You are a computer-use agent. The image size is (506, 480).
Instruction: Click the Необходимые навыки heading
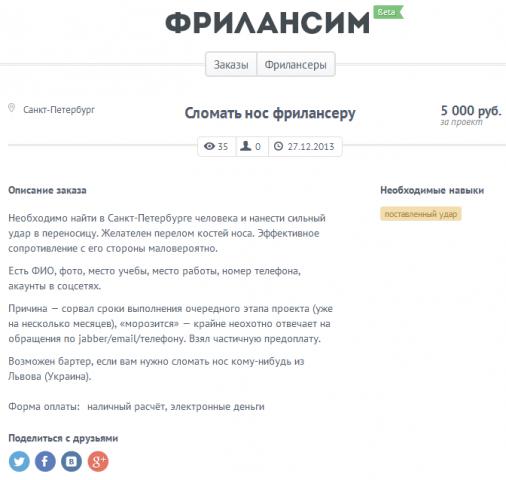(432, 190)
